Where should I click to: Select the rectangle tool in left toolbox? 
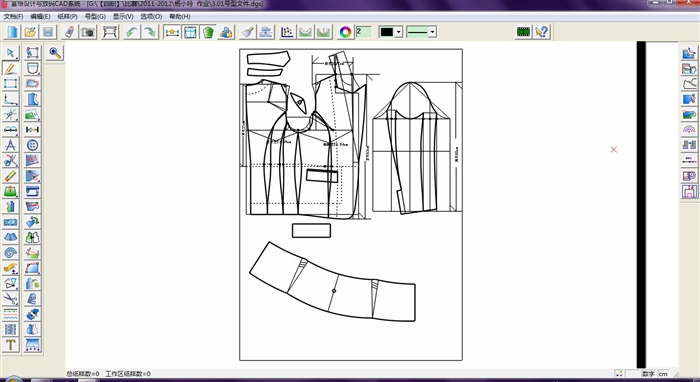(11, 83)
